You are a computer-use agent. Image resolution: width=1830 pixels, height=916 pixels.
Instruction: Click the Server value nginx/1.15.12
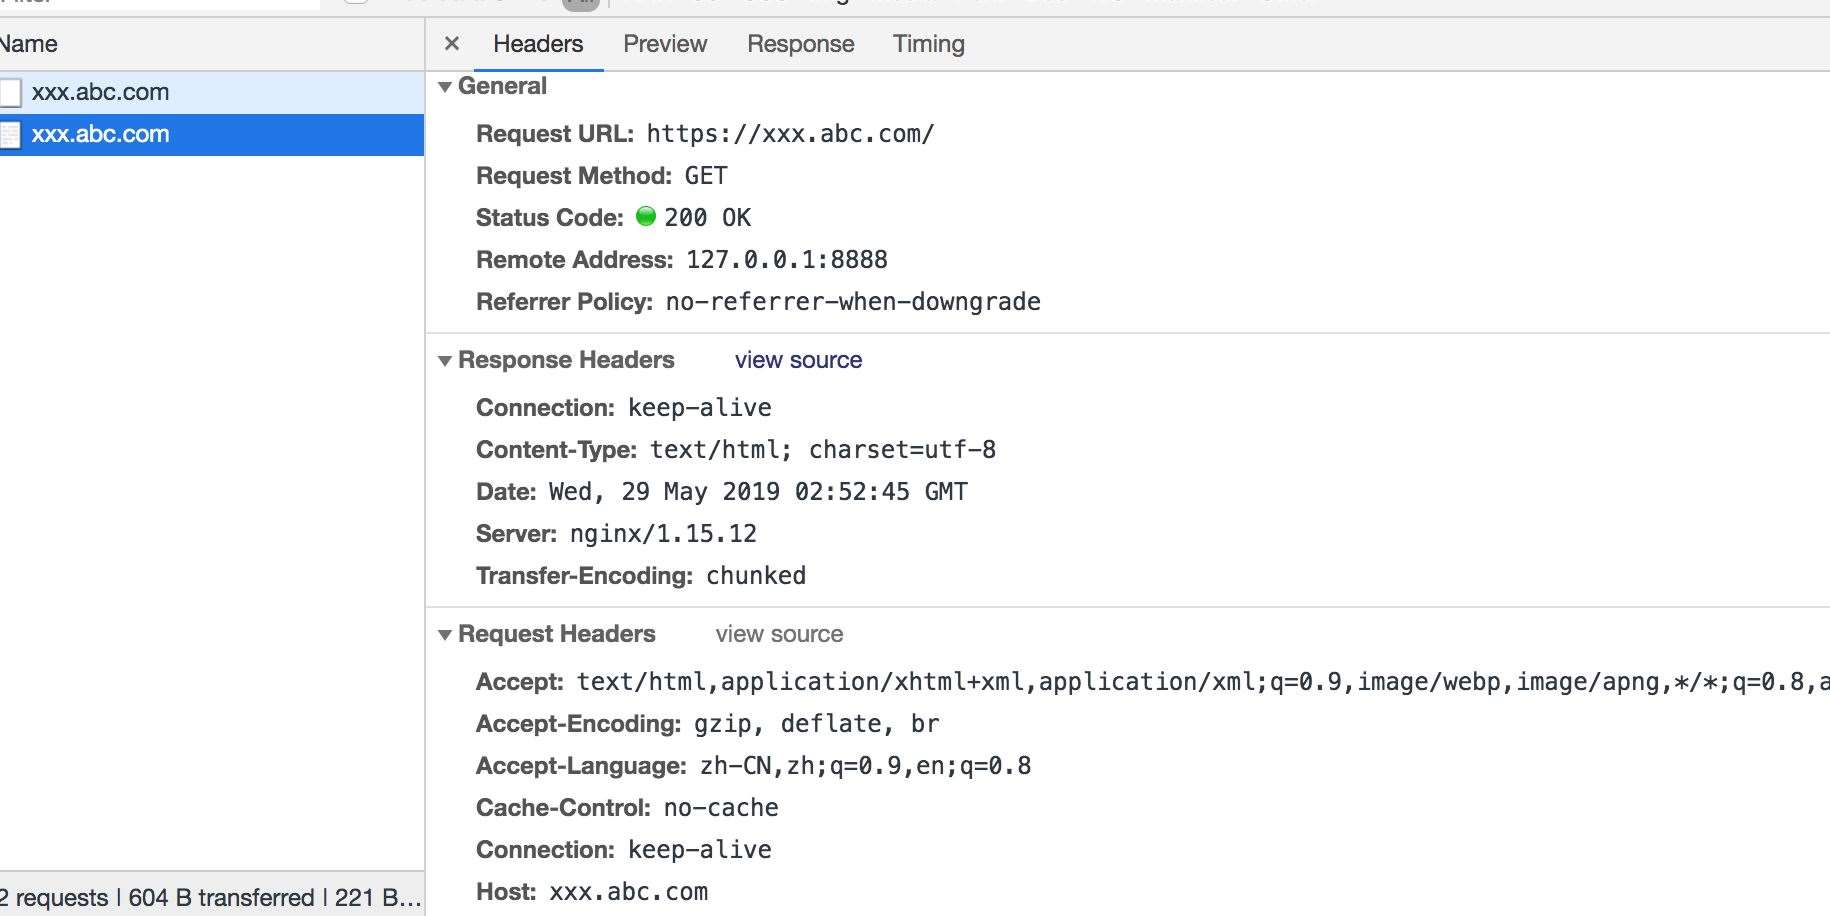(x=663, y=534)
